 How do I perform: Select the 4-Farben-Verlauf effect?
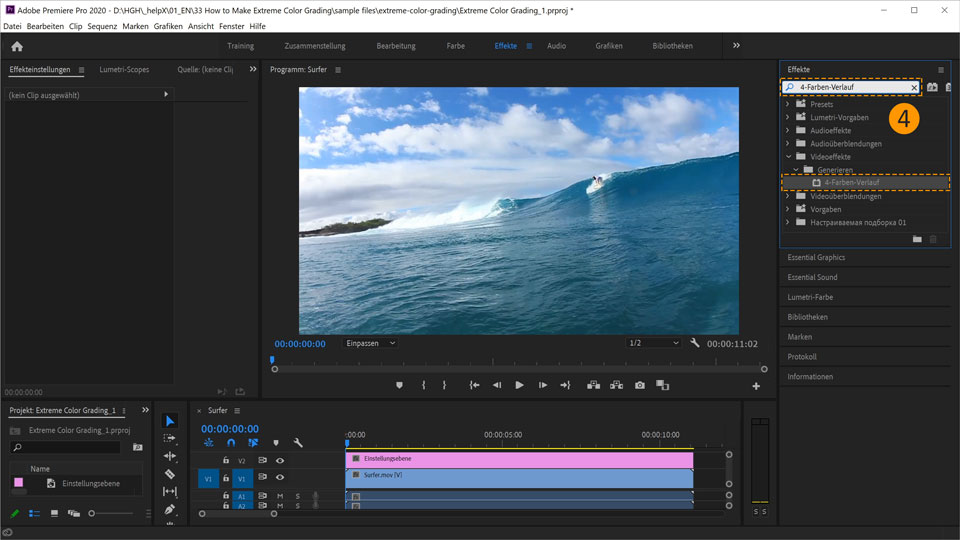[851, 183]
